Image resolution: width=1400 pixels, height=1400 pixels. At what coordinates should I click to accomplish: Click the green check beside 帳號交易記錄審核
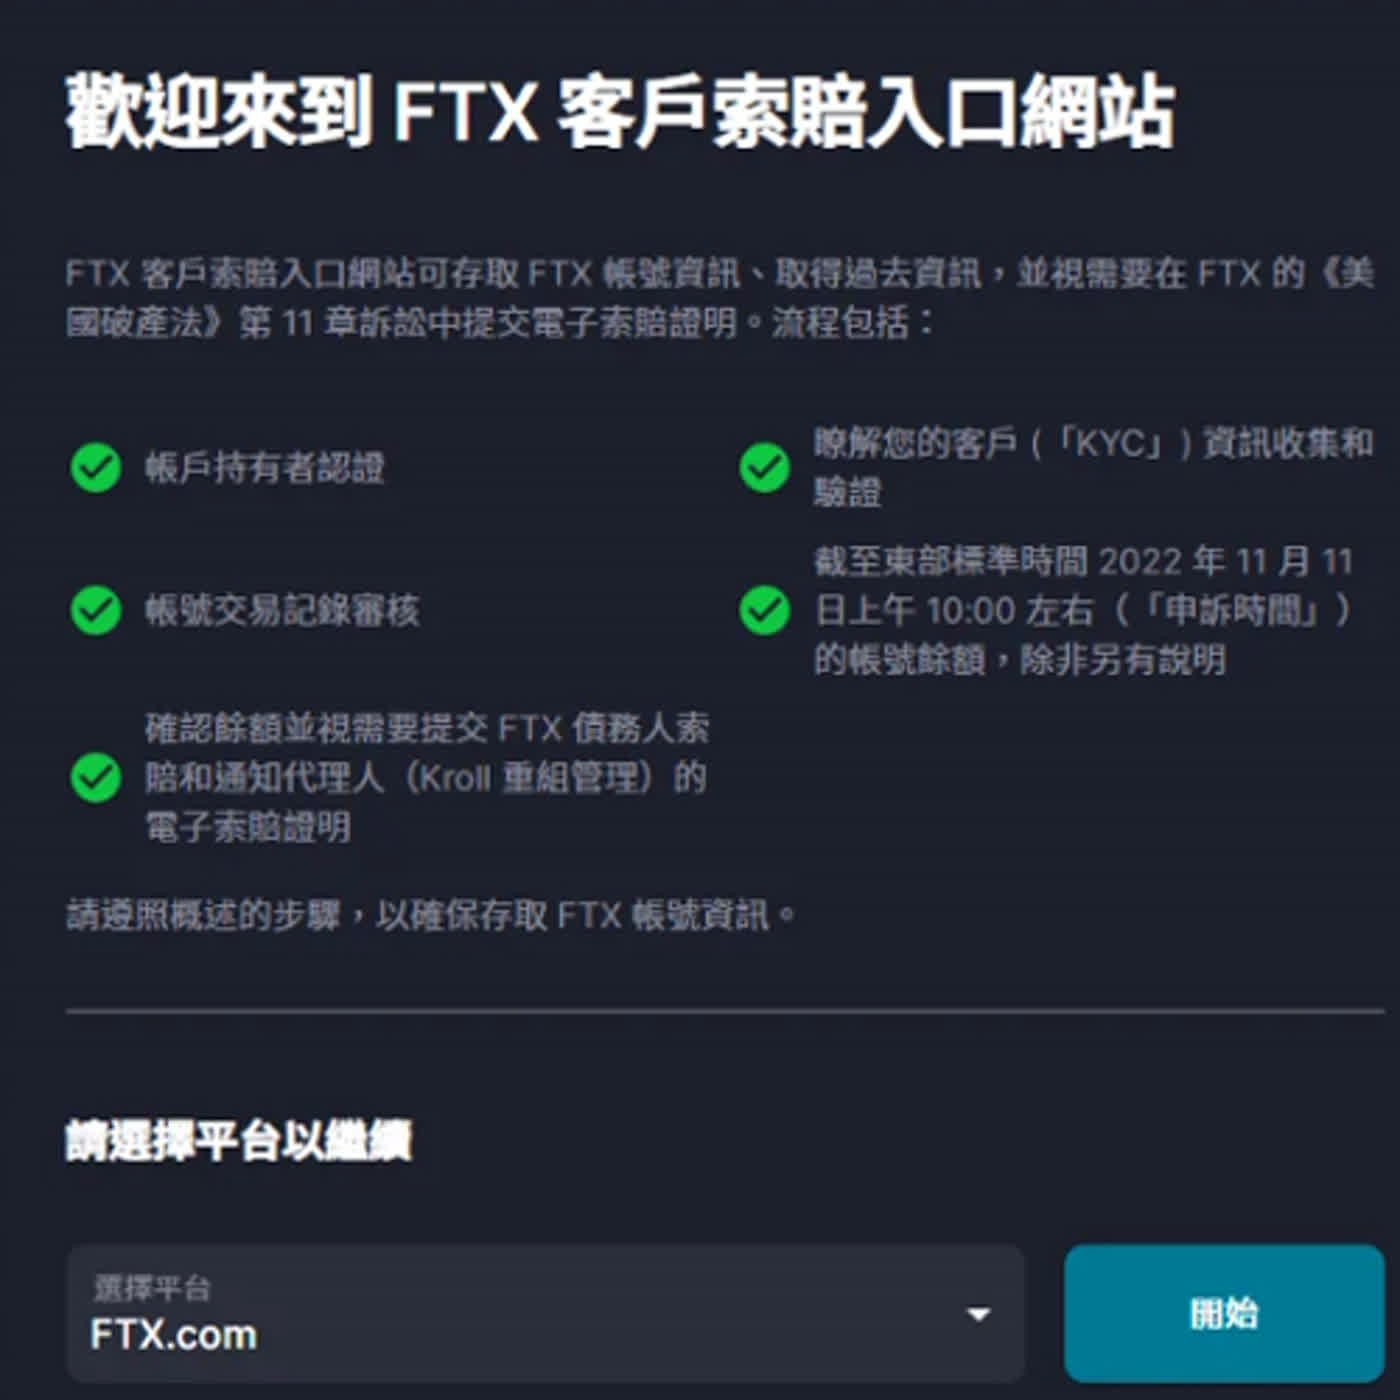point(96,610)
